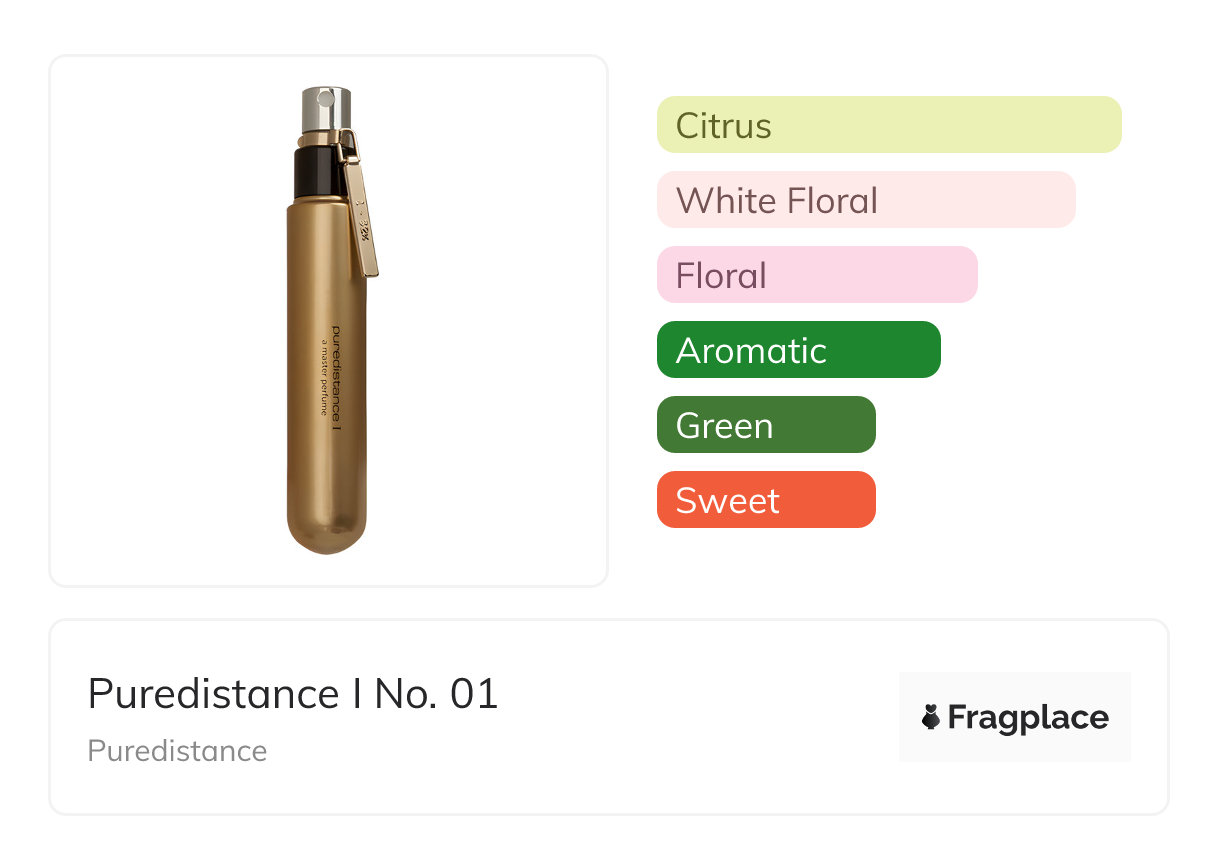Select the White Floral accord bar
The height and width of the screenshot is (864, 1218).
[x=865, y=200]
